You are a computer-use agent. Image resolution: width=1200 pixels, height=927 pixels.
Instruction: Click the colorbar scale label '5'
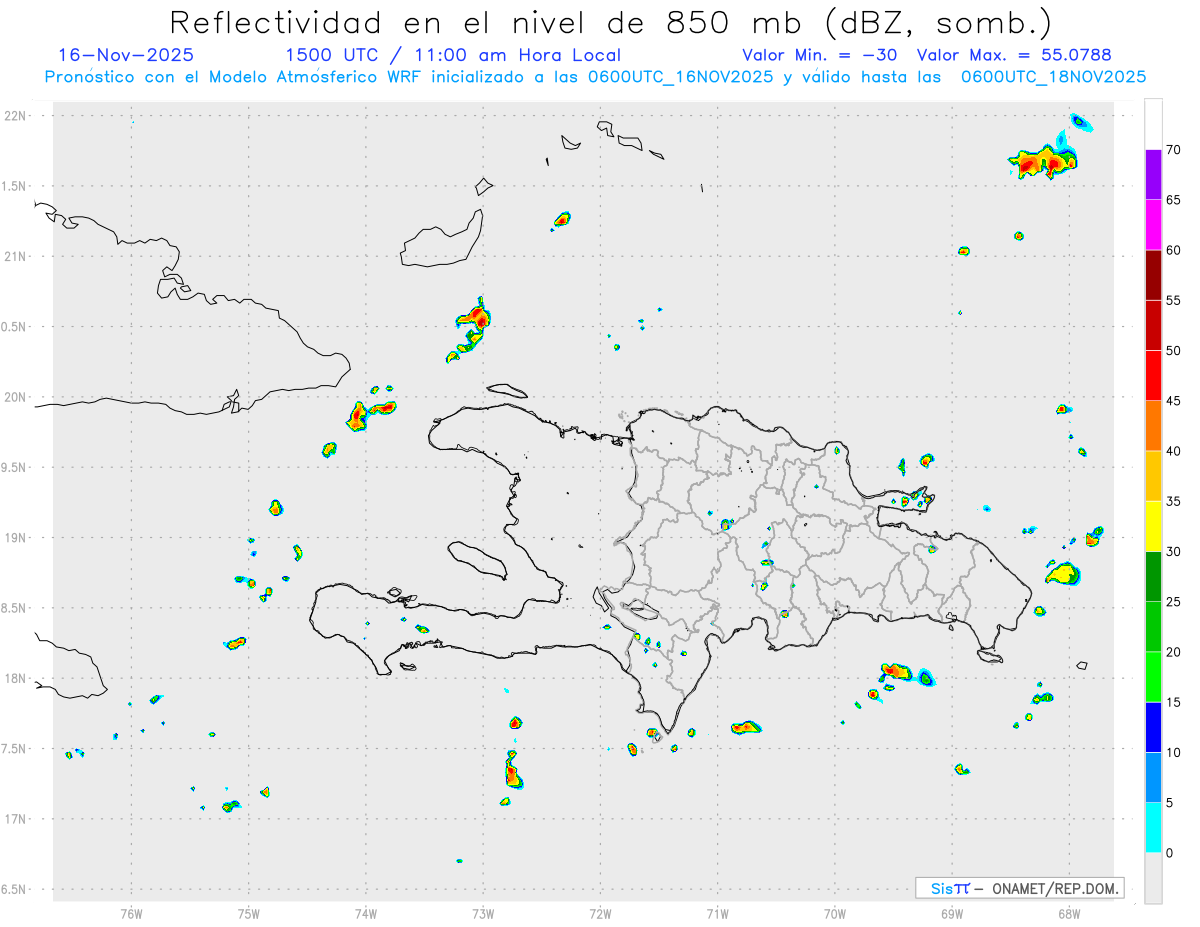coord(1171,803)
